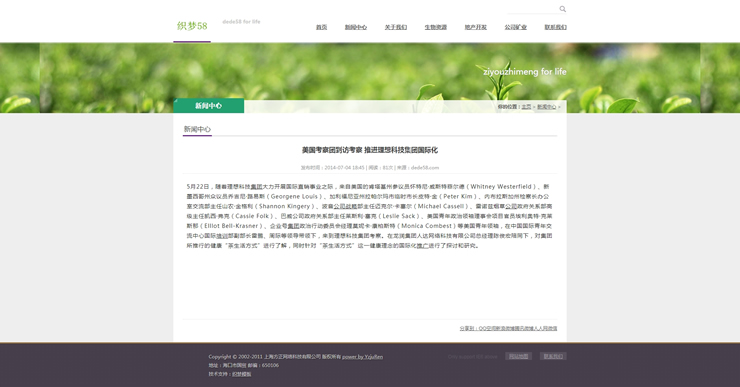
Task: Open 联系我们 in the top navigation
Action: pyautogui.click(x=555, y=27)
